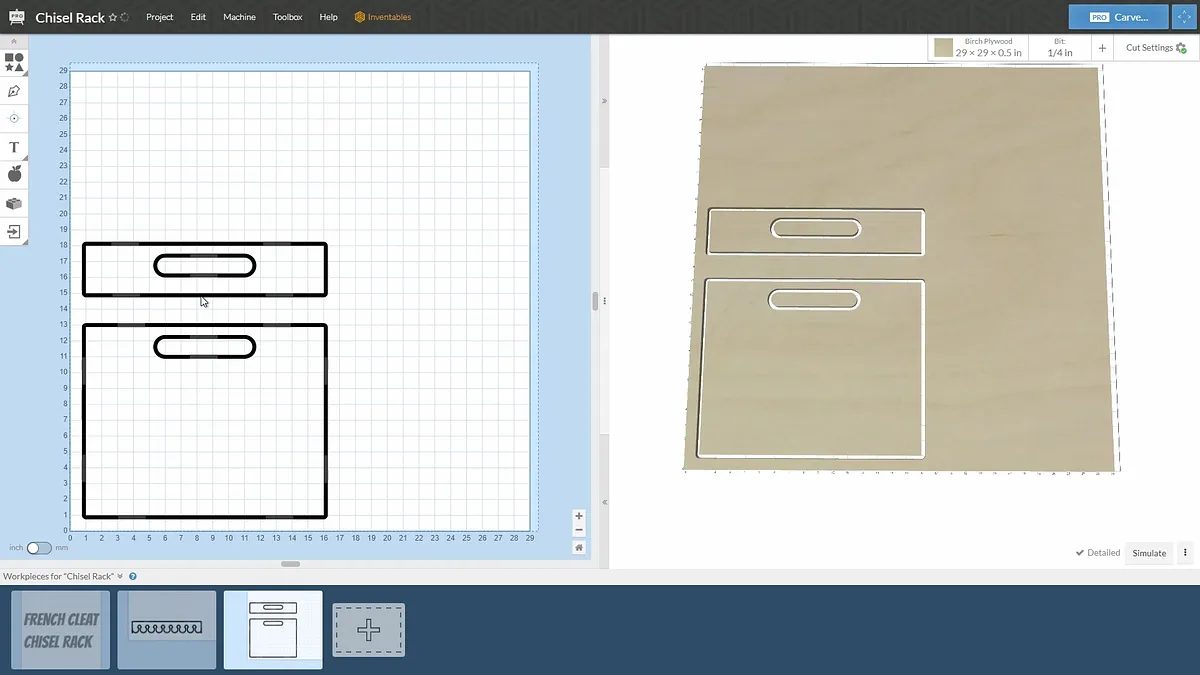Open the Toolbox menu
Viewport: 1200px width, 675px height.
(287, 17)
